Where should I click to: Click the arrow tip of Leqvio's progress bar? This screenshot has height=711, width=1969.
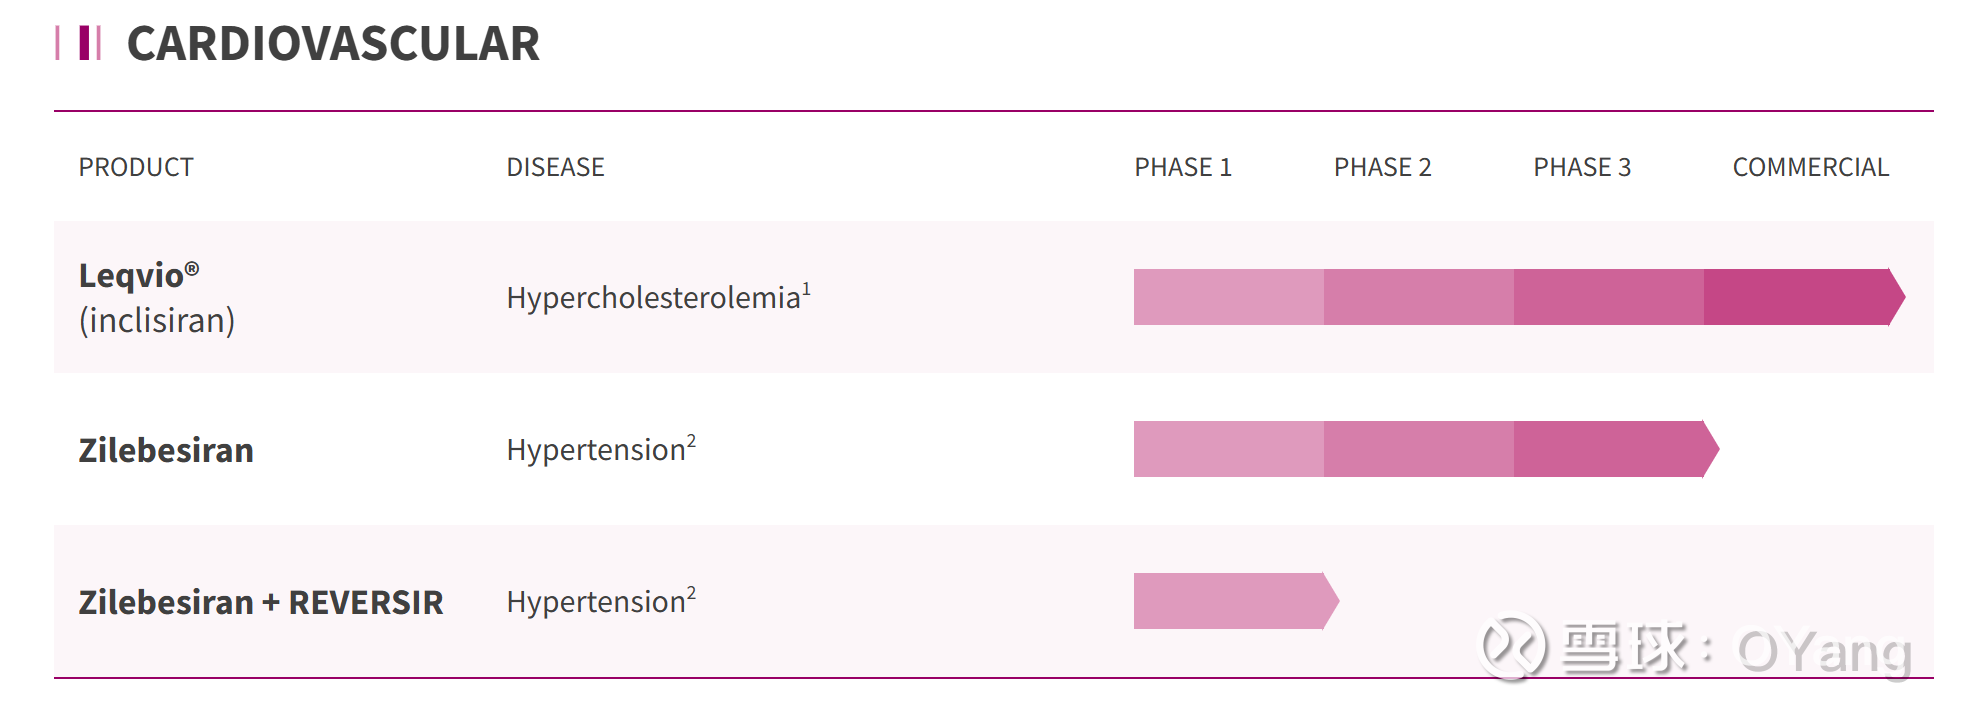[1896, 297]
